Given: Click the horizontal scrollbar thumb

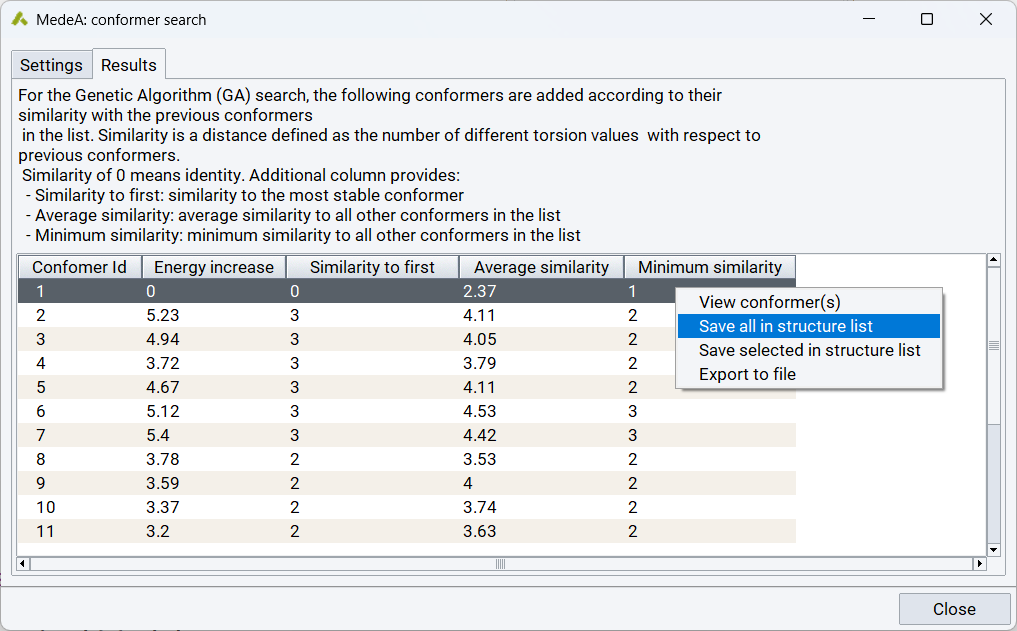Looking at the screenshot, I should [x=501, y=564].
